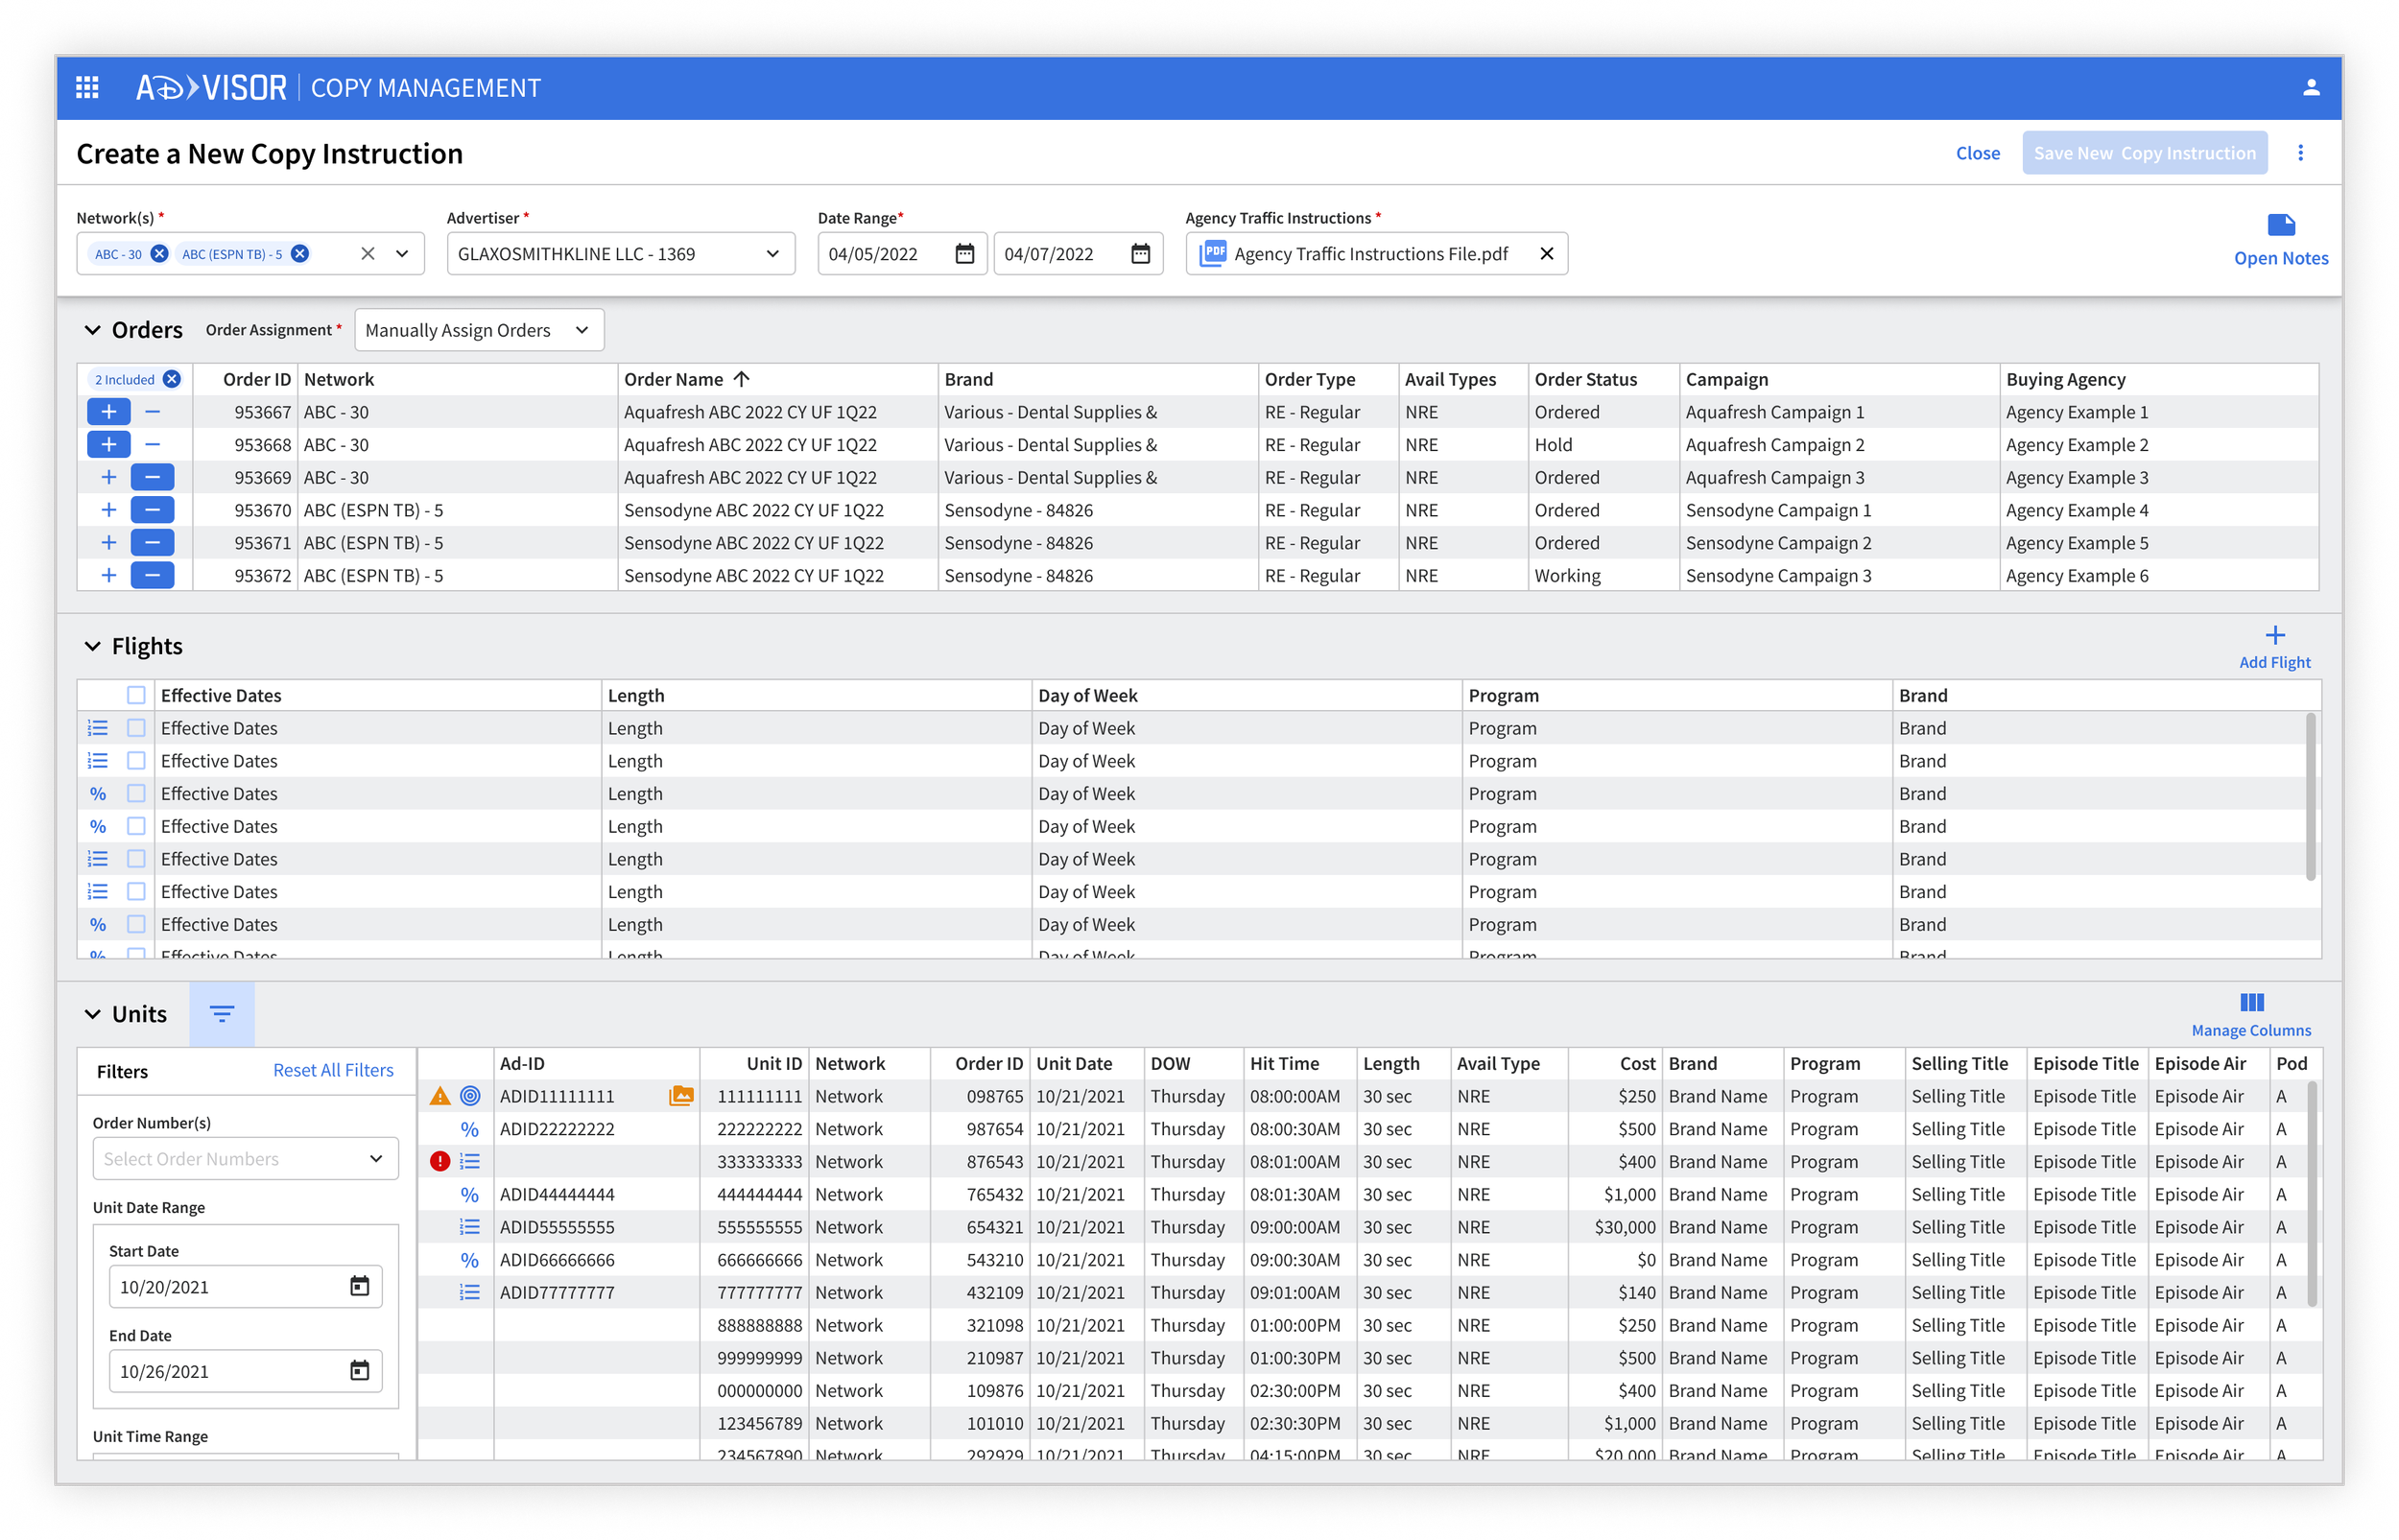This screenshot has width=2399, height=1540.
Task: Click the Reset All Filters link
Action: (x=333, y=1070)
